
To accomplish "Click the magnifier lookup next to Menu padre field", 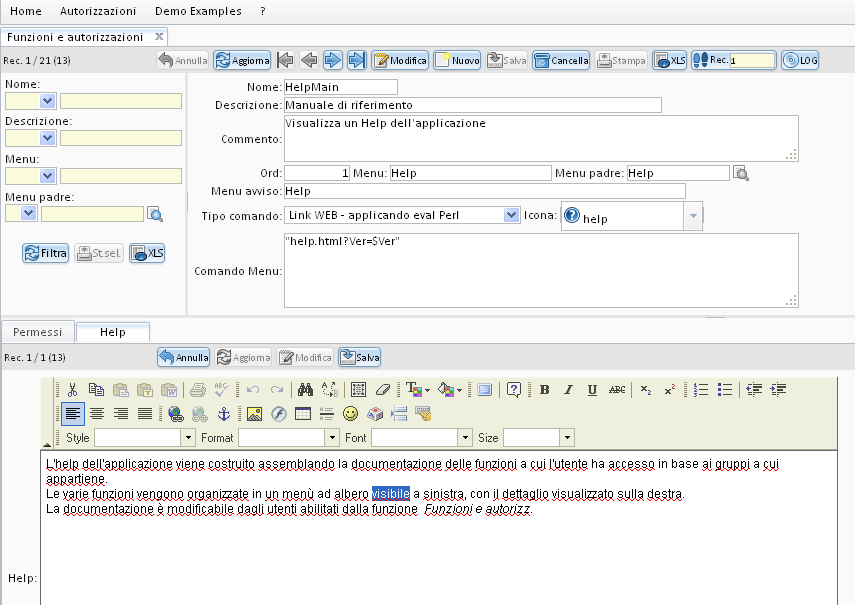I will click(x=740, y=173).
